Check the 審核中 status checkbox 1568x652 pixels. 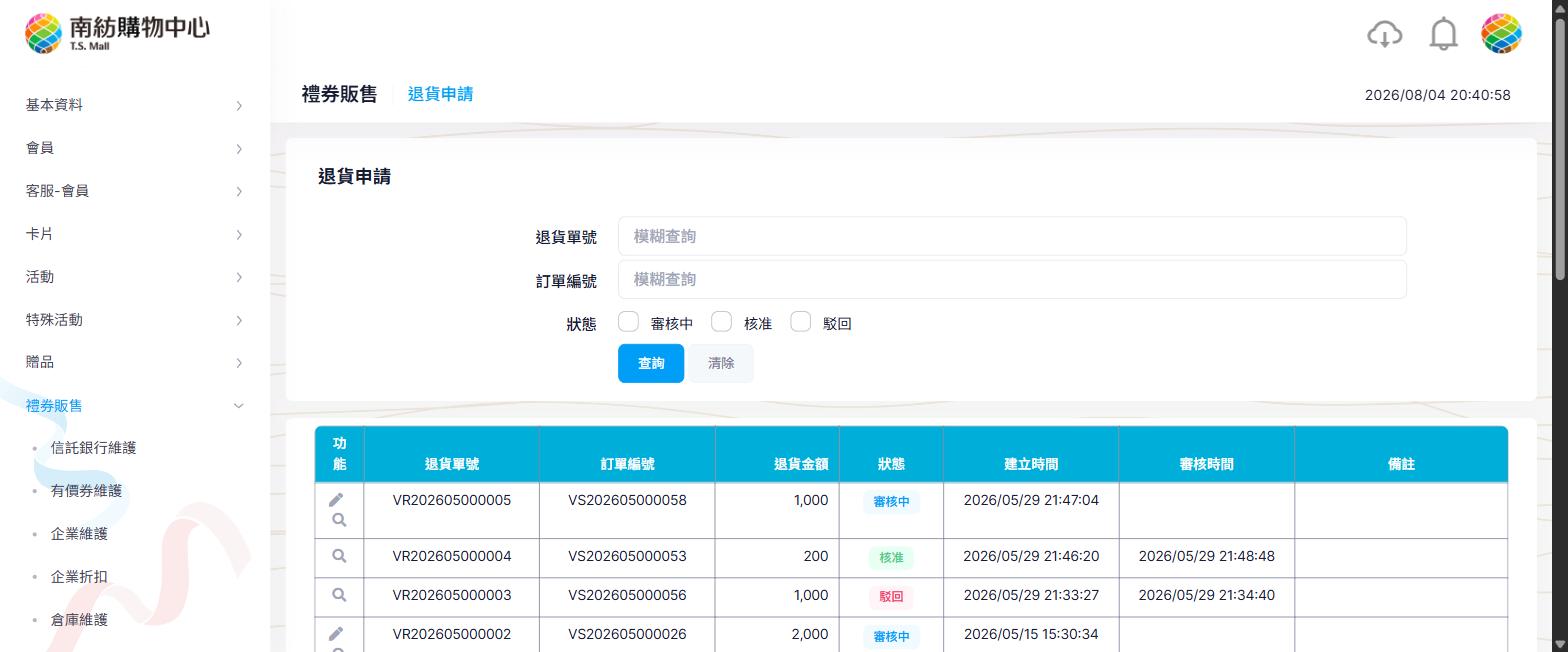coord(628,322)
